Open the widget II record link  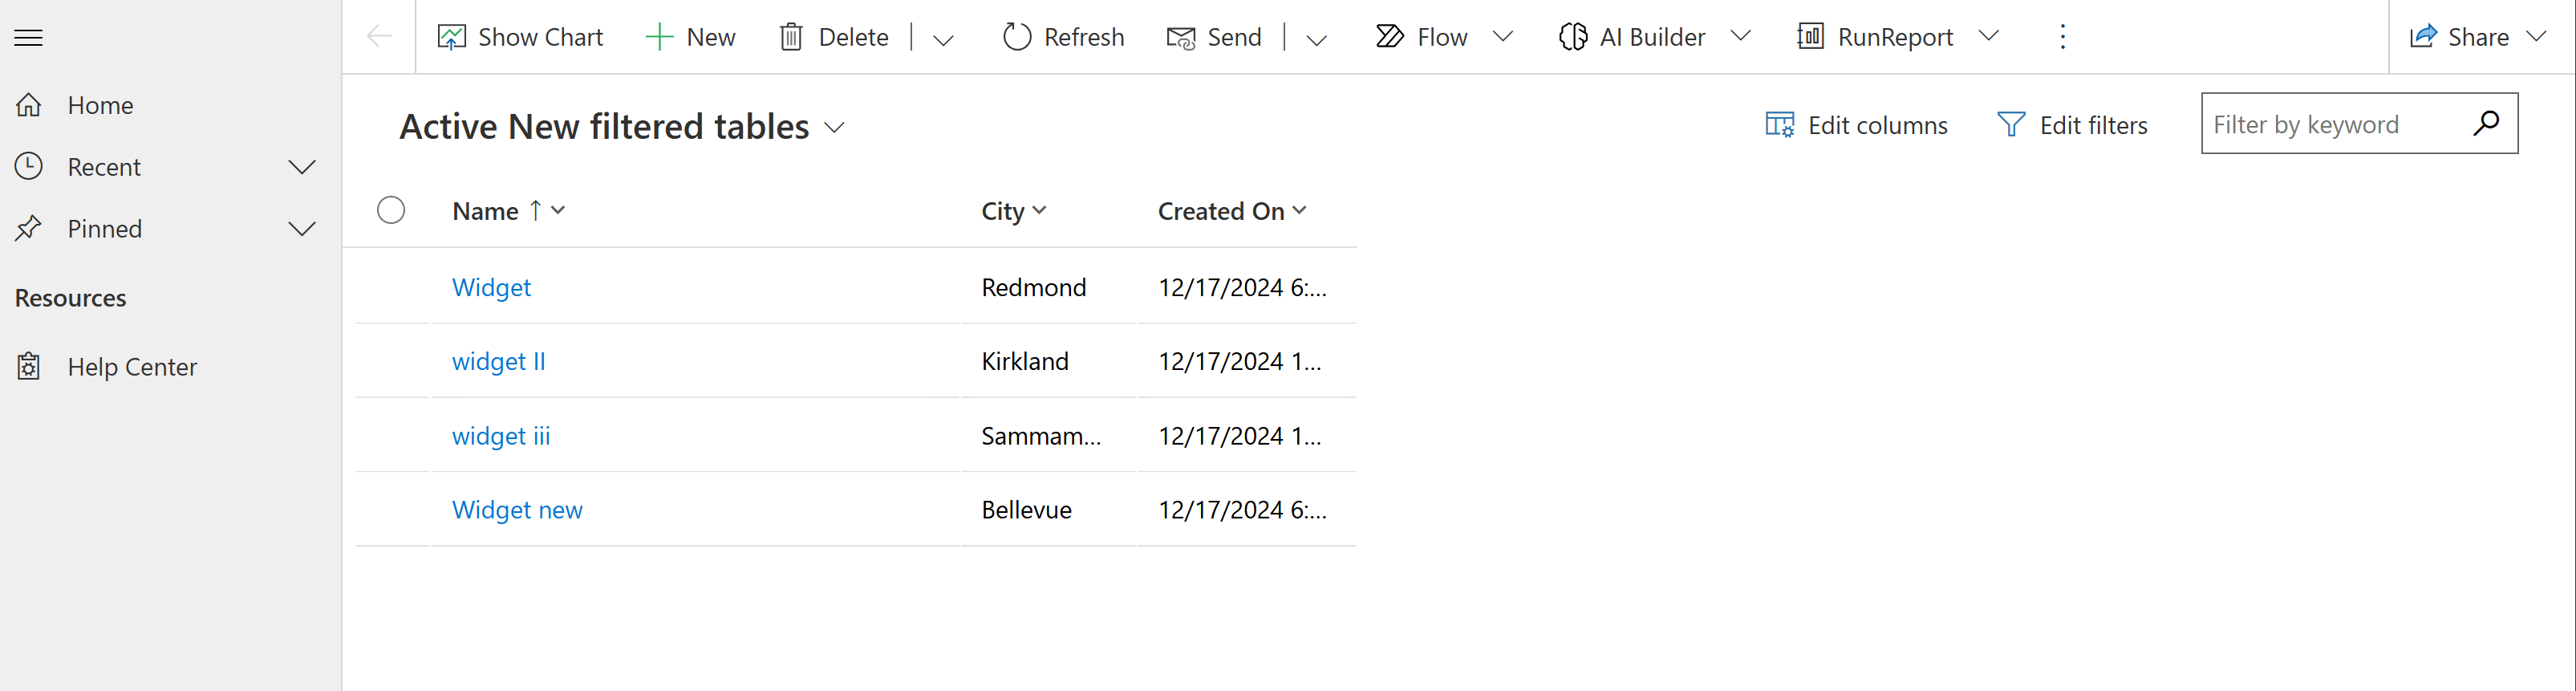pos(499,361)
